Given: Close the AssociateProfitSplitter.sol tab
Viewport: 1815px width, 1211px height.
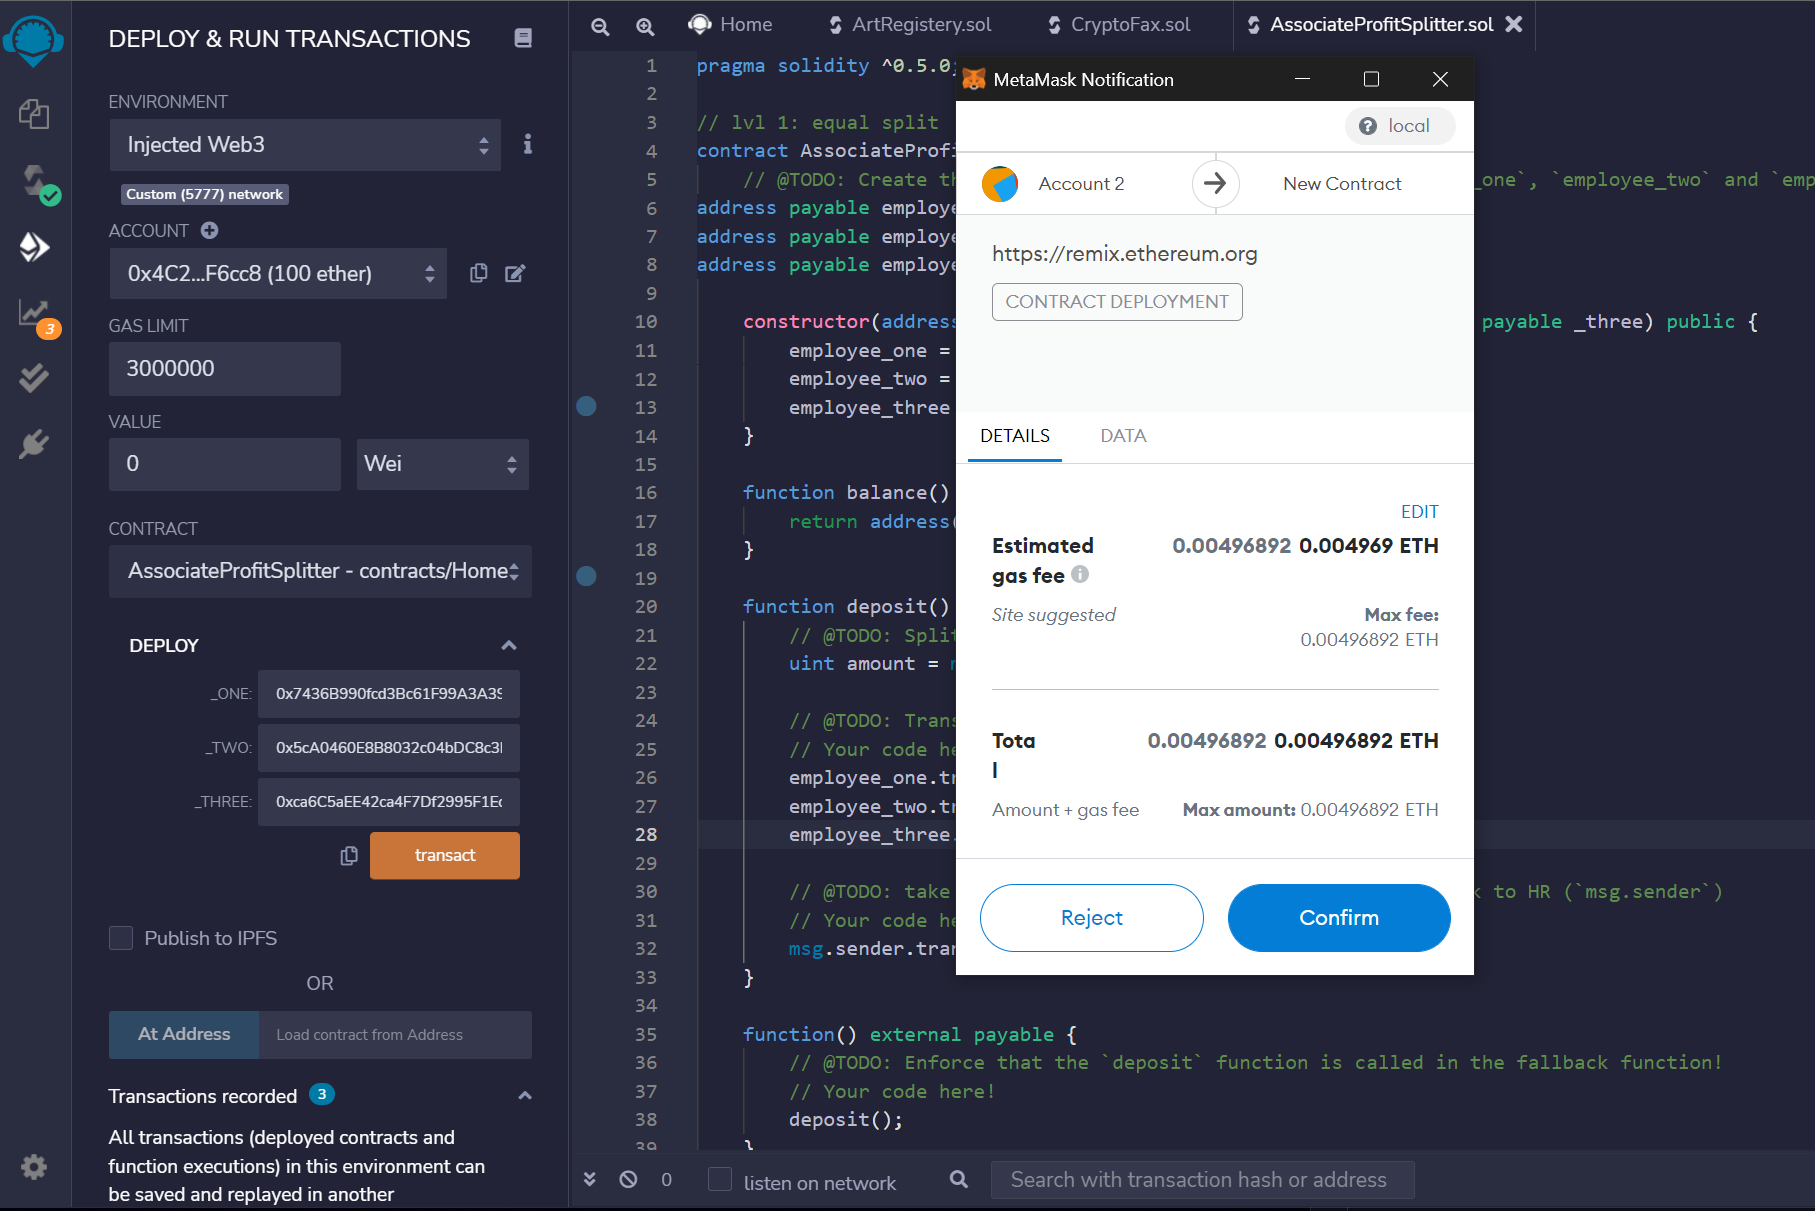Looking at the screenshot, I should [1514, 24].
